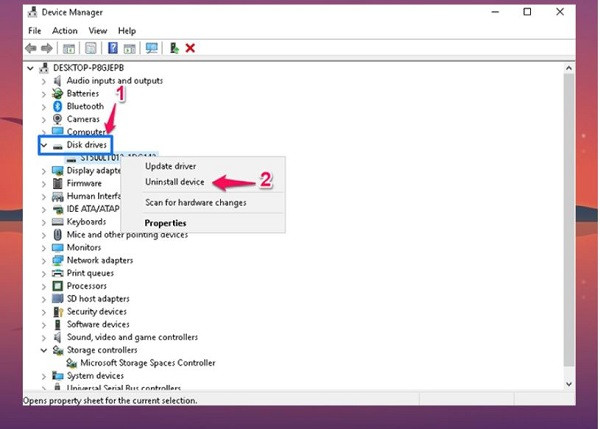
Task: Expand the Processors category
Action: [x=44, y=287]
